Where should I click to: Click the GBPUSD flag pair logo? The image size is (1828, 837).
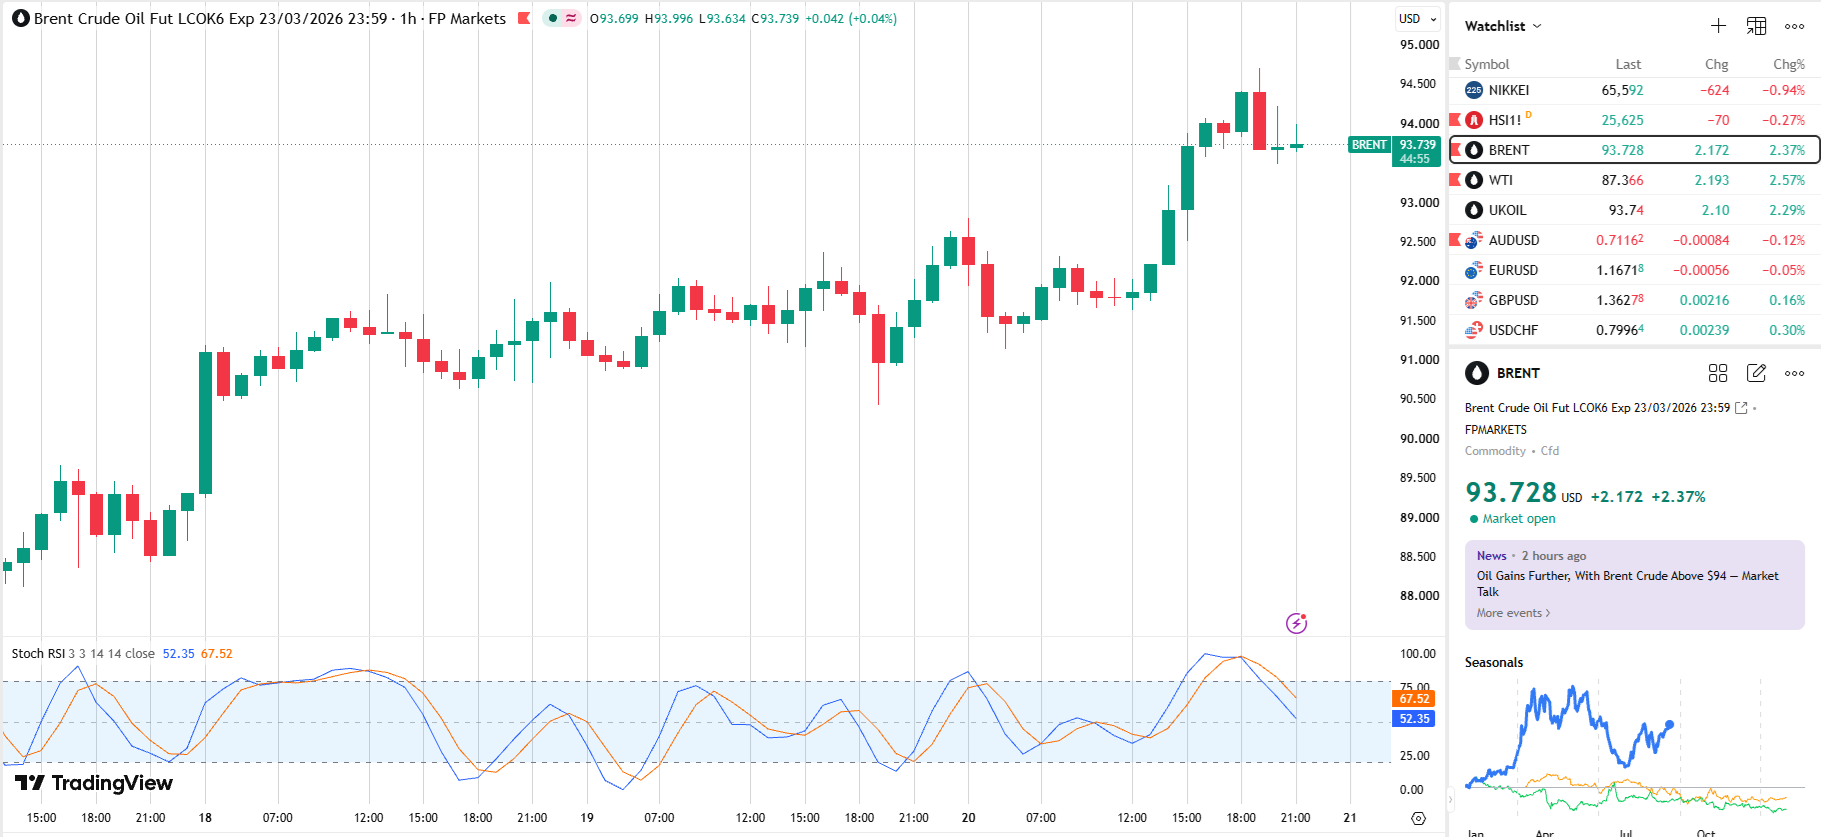pos(1474,300)
